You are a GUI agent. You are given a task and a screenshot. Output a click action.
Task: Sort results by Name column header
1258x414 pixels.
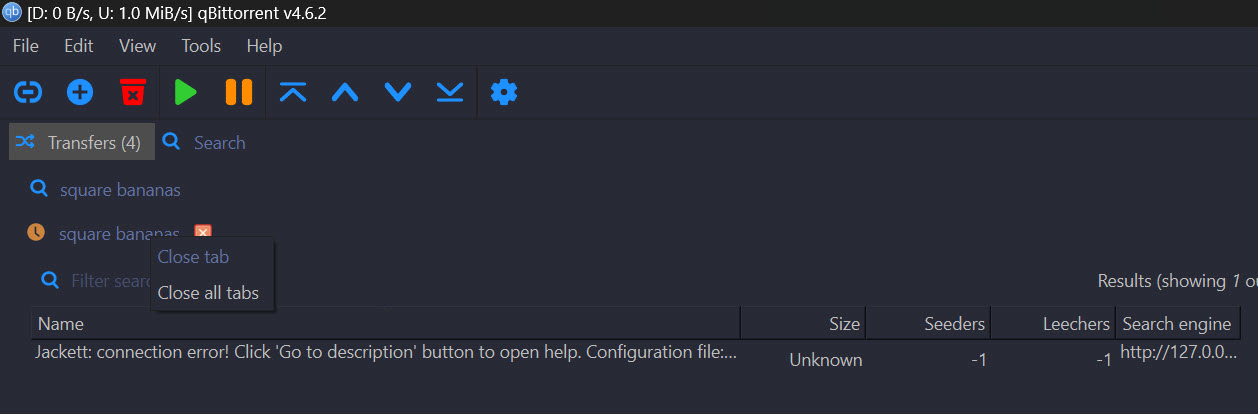click(385, 324)
